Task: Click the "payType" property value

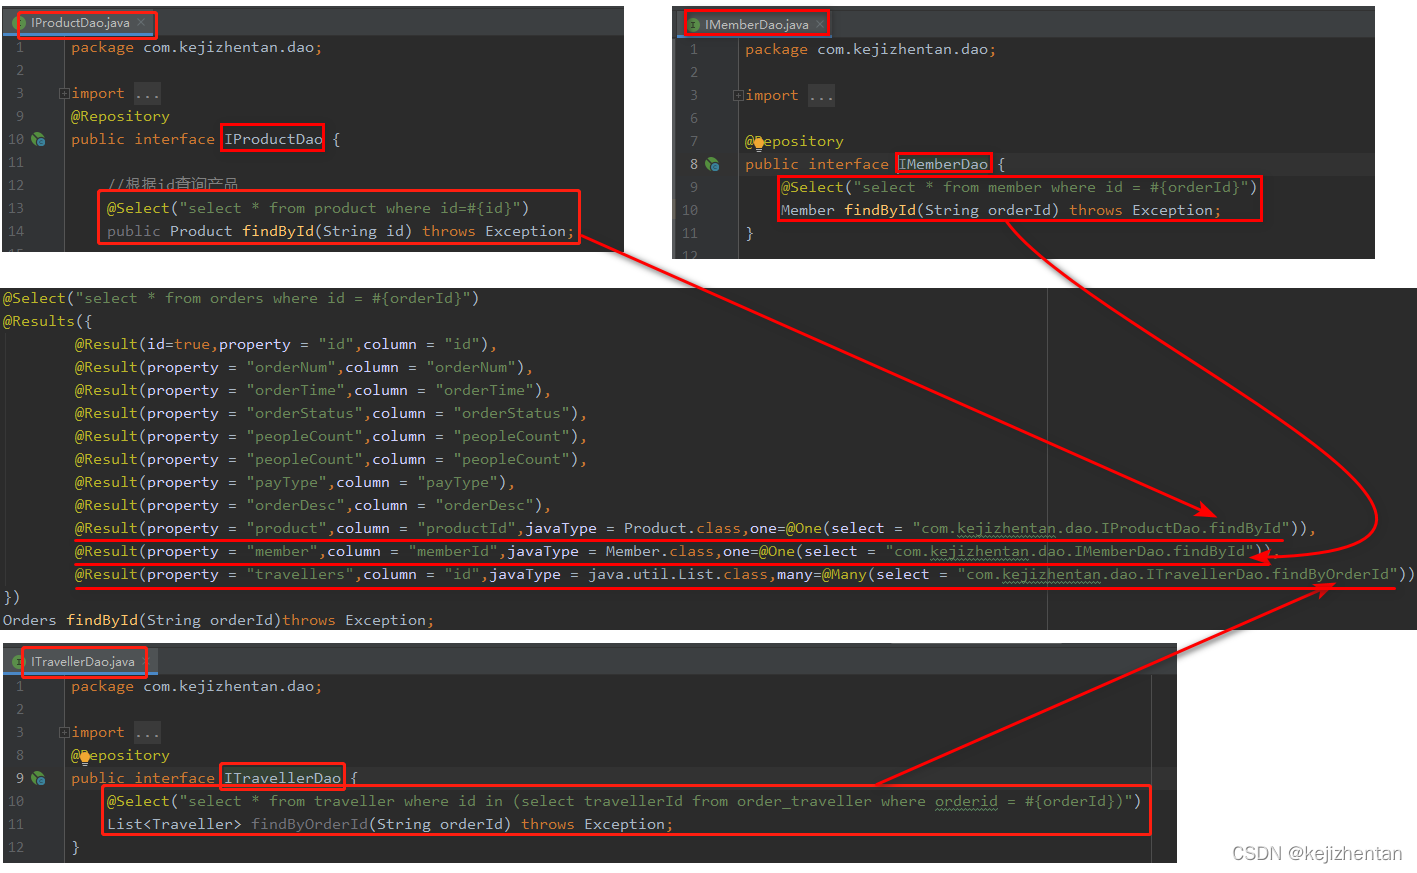Action: click(287, 482)
